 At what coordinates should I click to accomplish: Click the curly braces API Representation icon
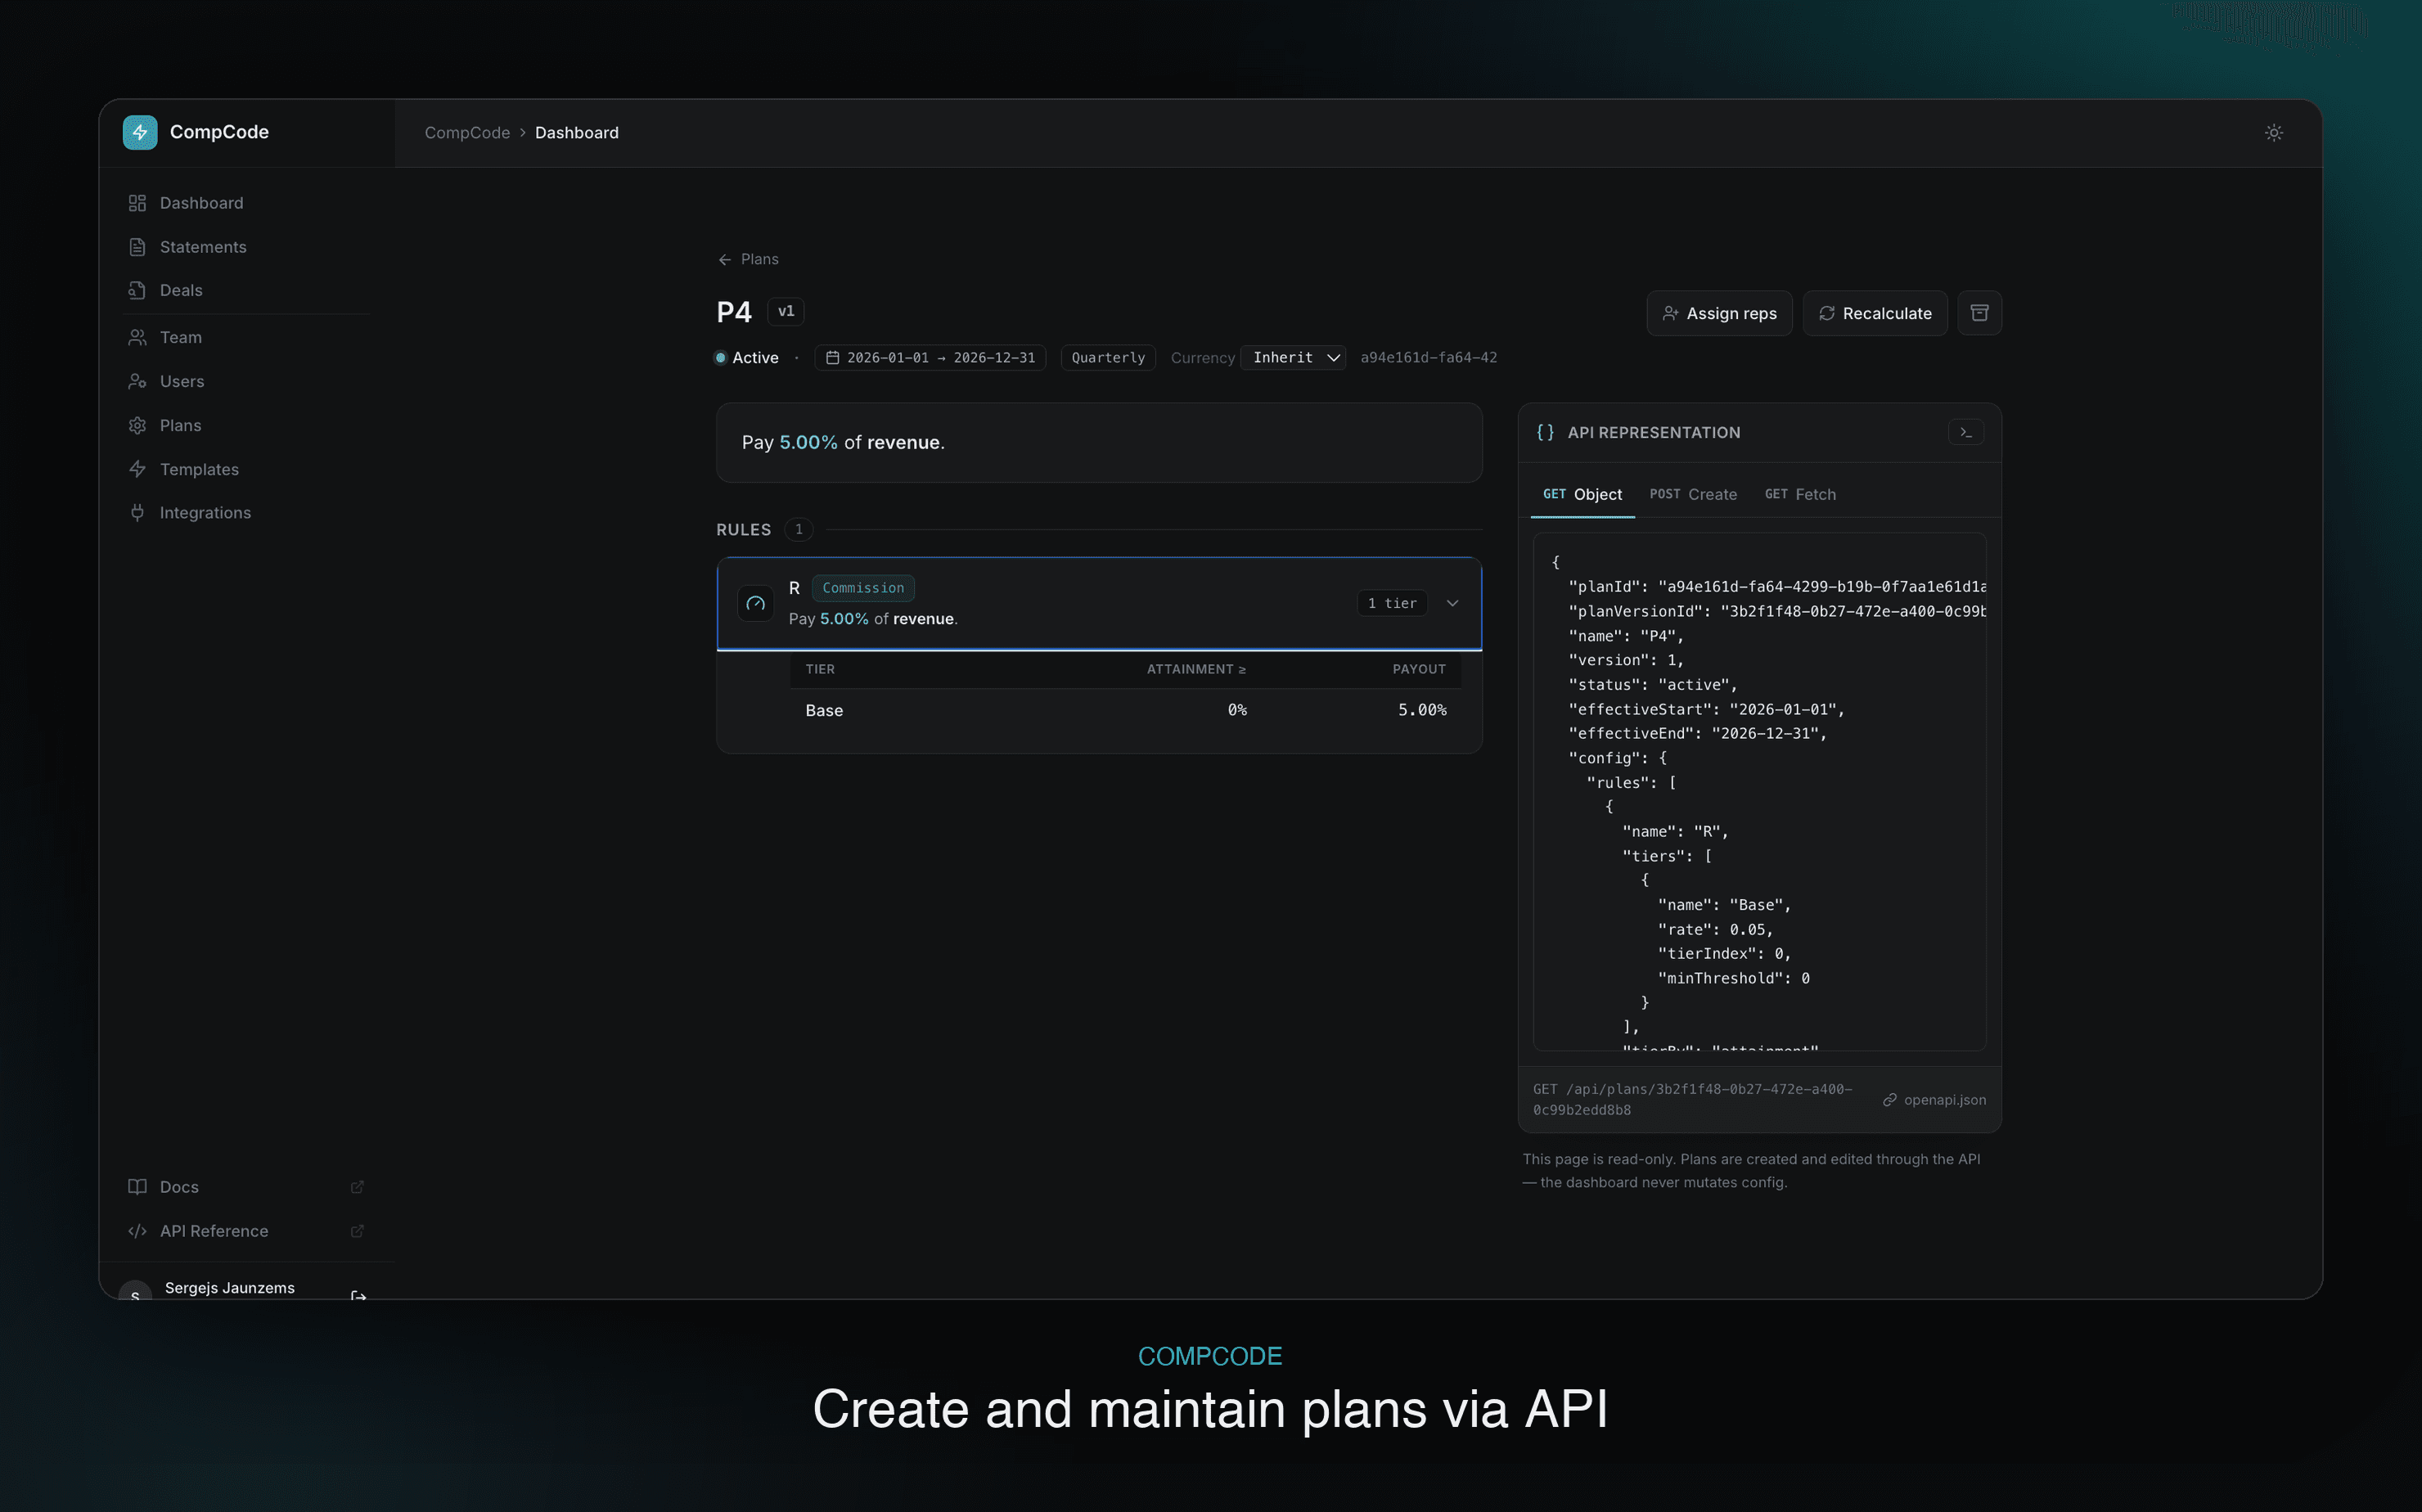1545,432
